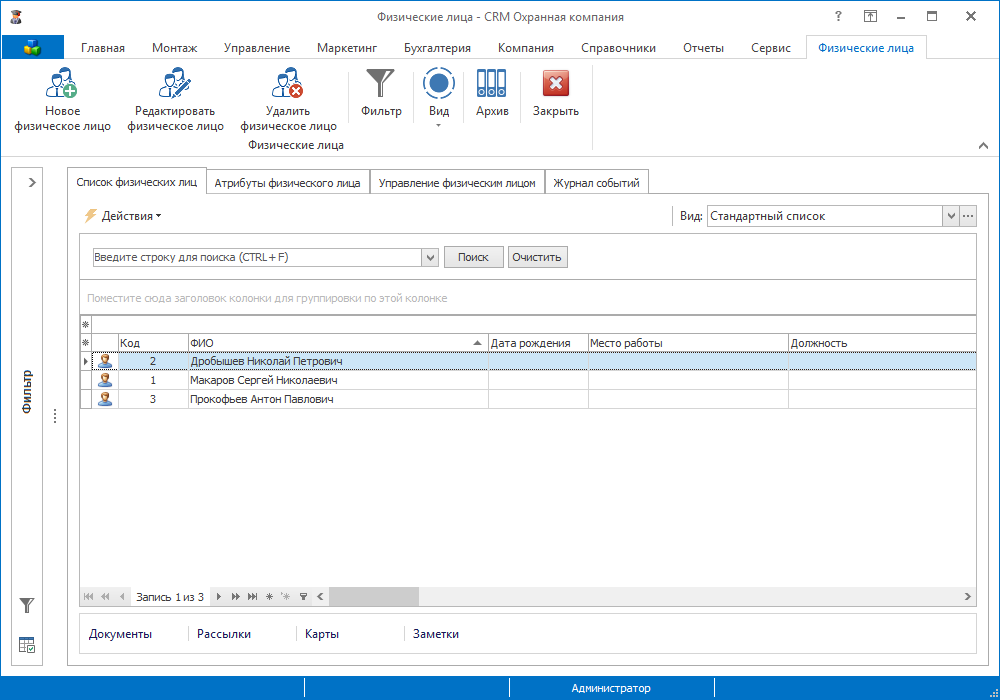Viewport: 1000px width, 700px height.
Task: Switch to Управление физическим лицом tab
Action: tap(457, 183)
